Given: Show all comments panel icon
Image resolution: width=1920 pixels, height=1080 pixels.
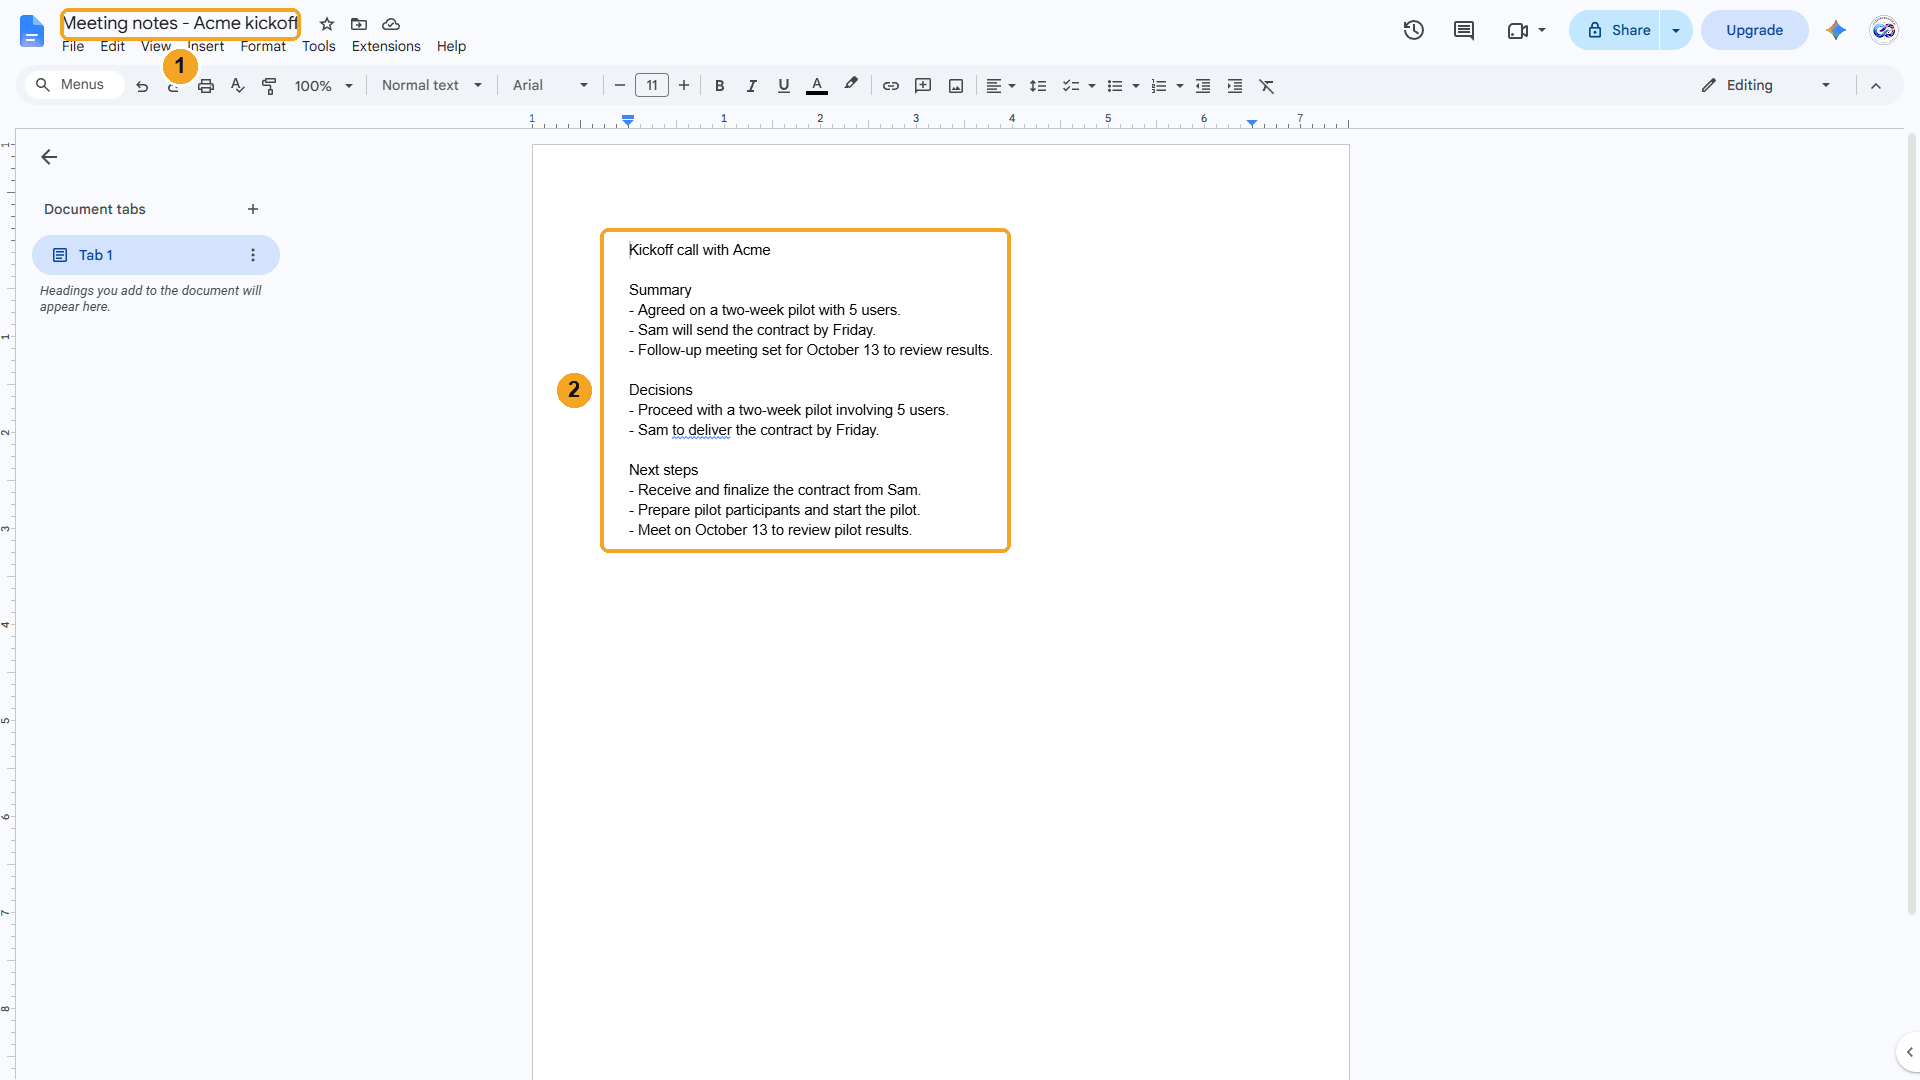Looking at the screenshot, I should coord(1464,30).
